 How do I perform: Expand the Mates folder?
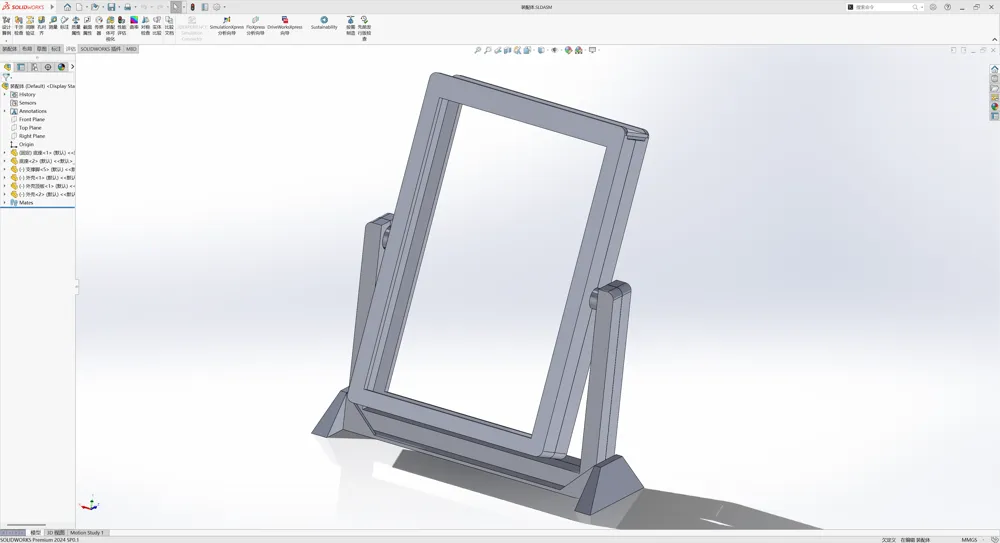point(4,202)
